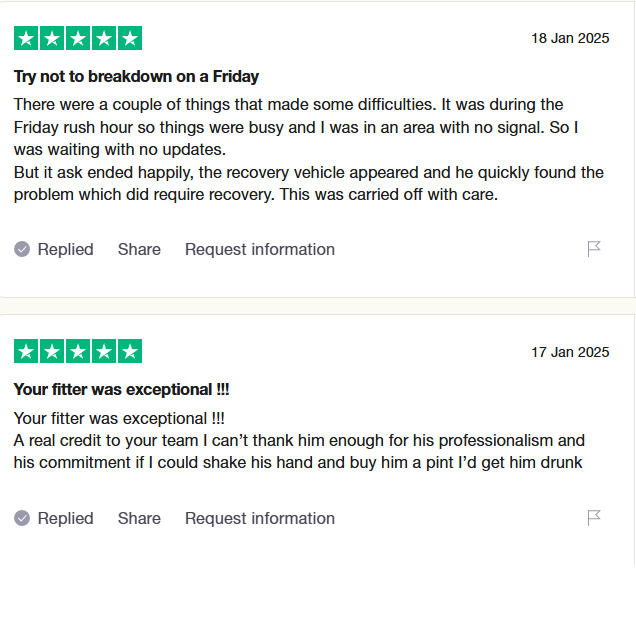Image resolution: width=636 pixels, height=636 pixels.
Task: Flag the 18 Jan 2025 review
Action: pos(594,249)
